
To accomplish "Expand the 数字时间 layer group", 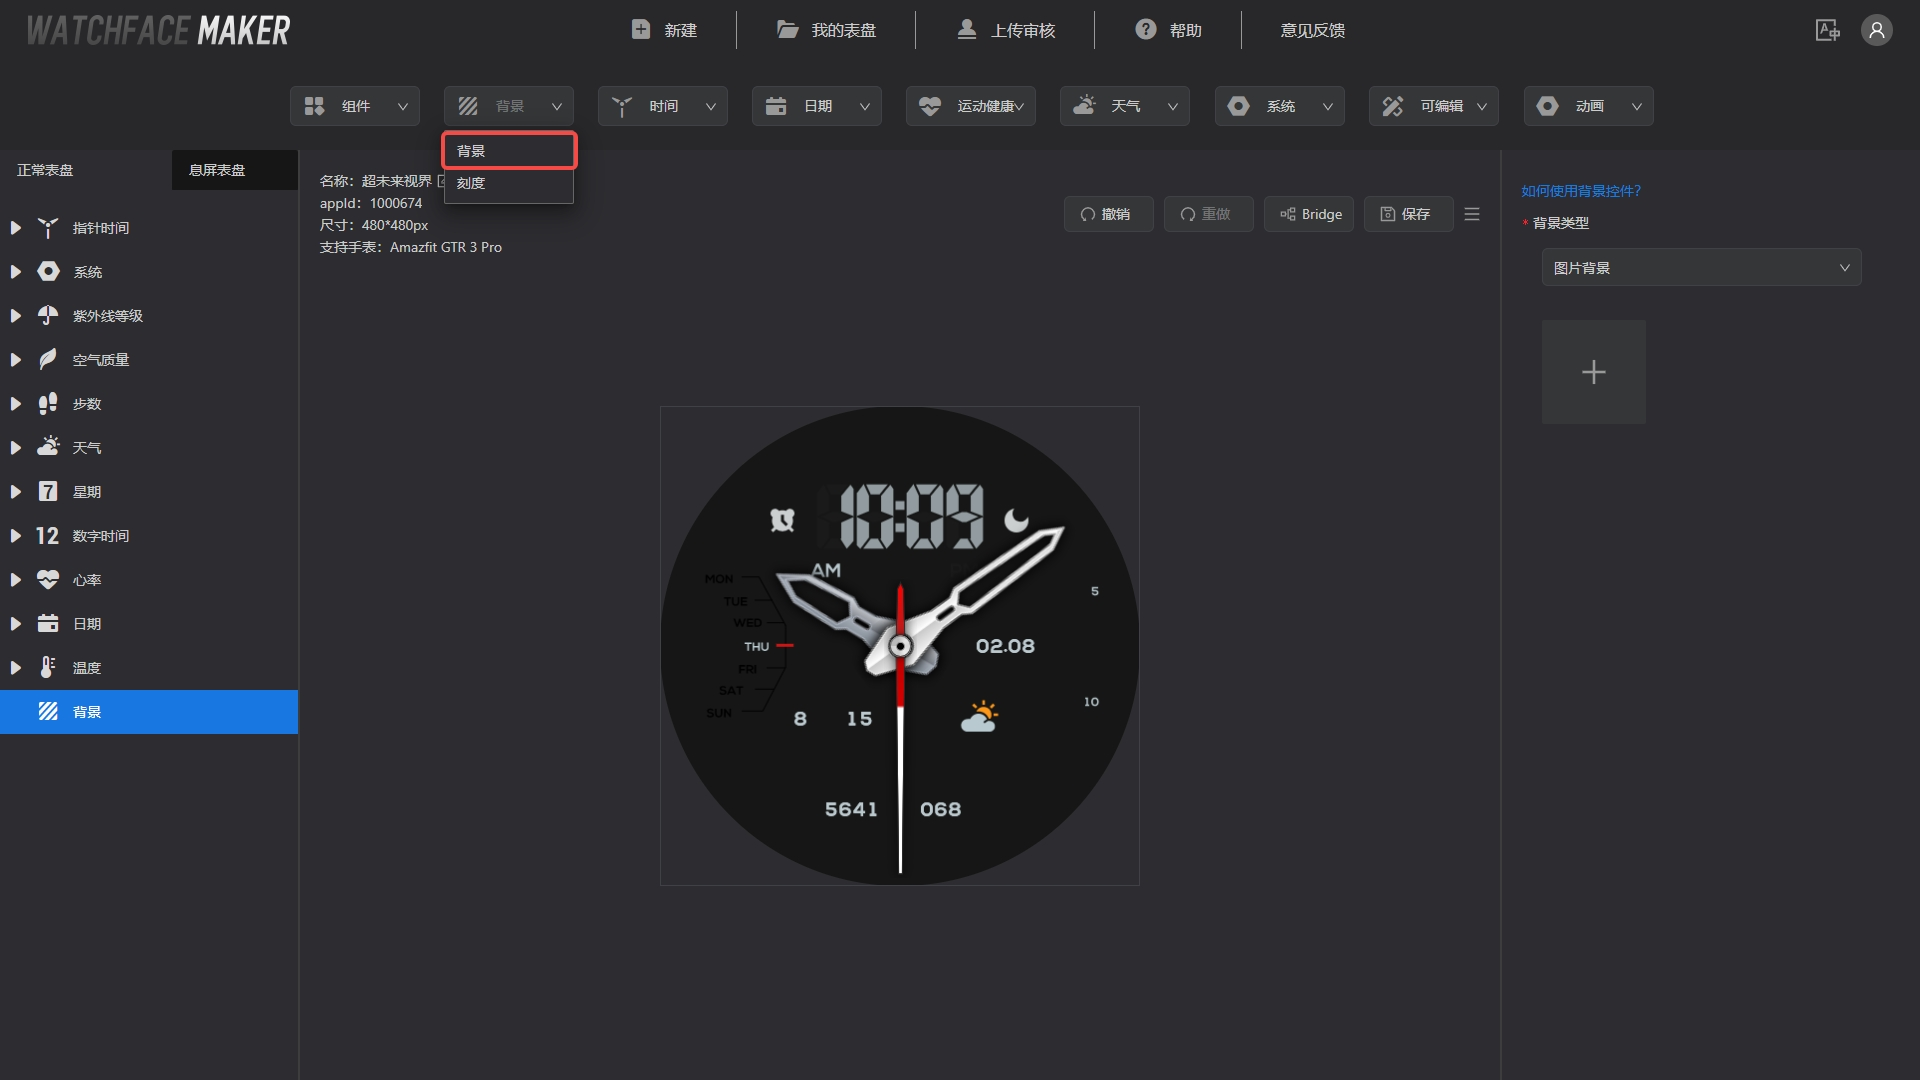I will [16, 536].
